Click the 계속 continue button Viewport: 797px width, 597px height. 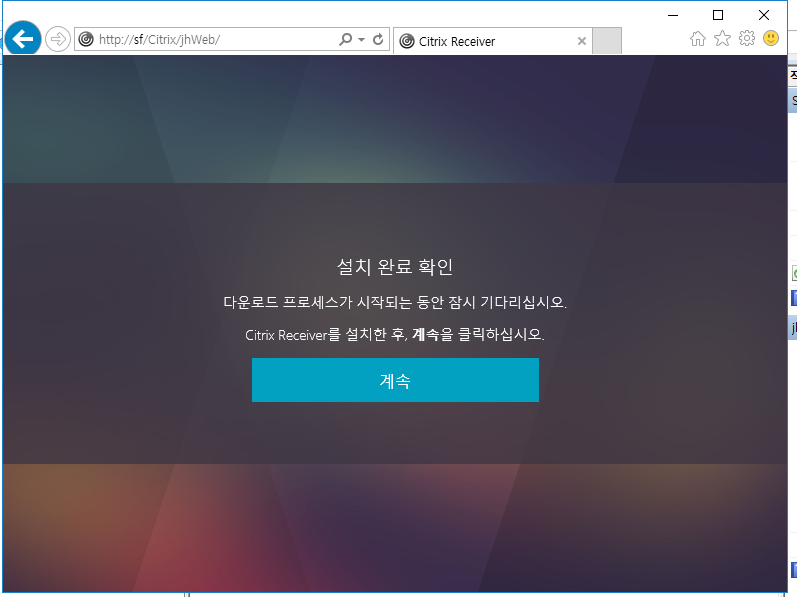tap(395, 380)
